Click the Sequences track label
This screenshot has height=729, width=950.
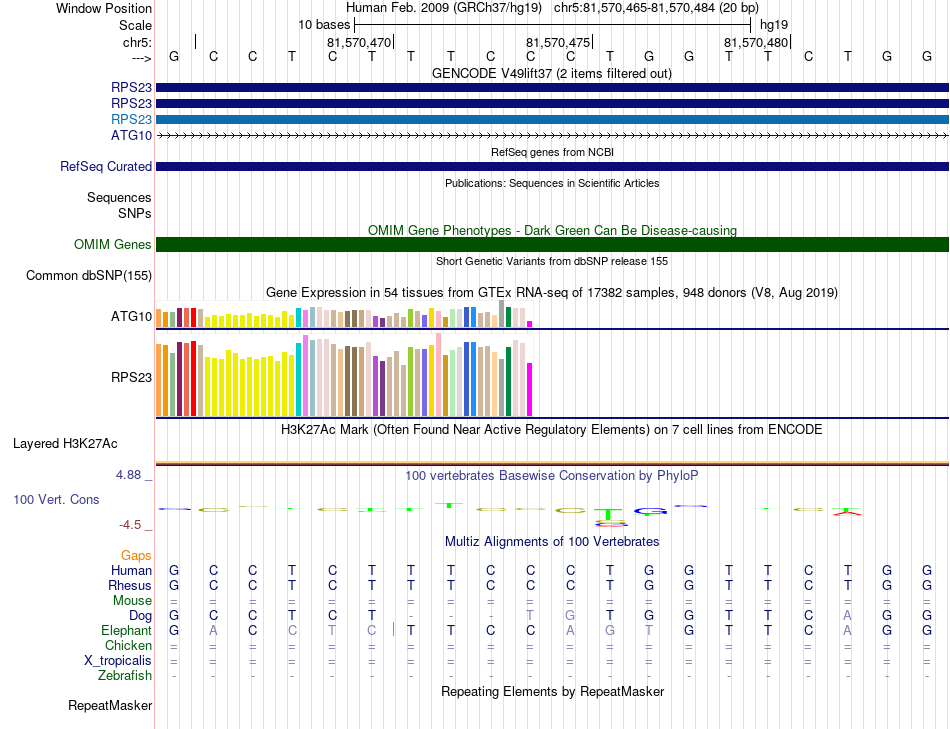click(119, 198)
